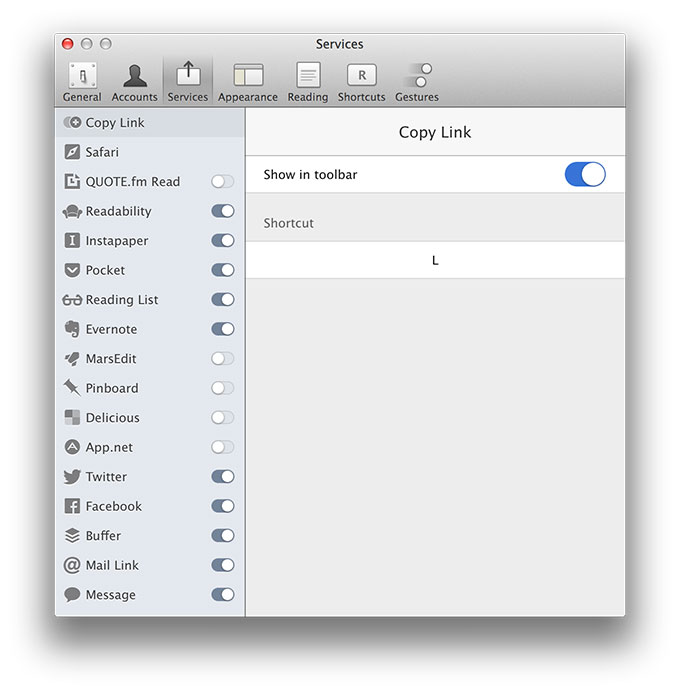Enable the QUOTE.fm Read toggle
The height and width of the screenshot is (692, 680).
pos(222,181)
